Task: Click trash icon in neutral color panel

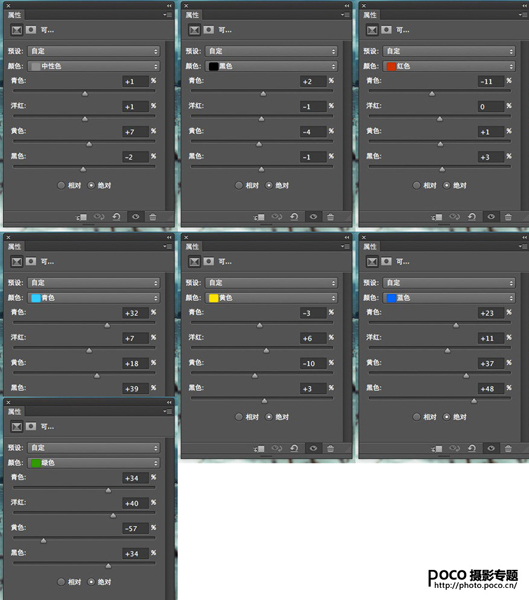Action: 153,217
